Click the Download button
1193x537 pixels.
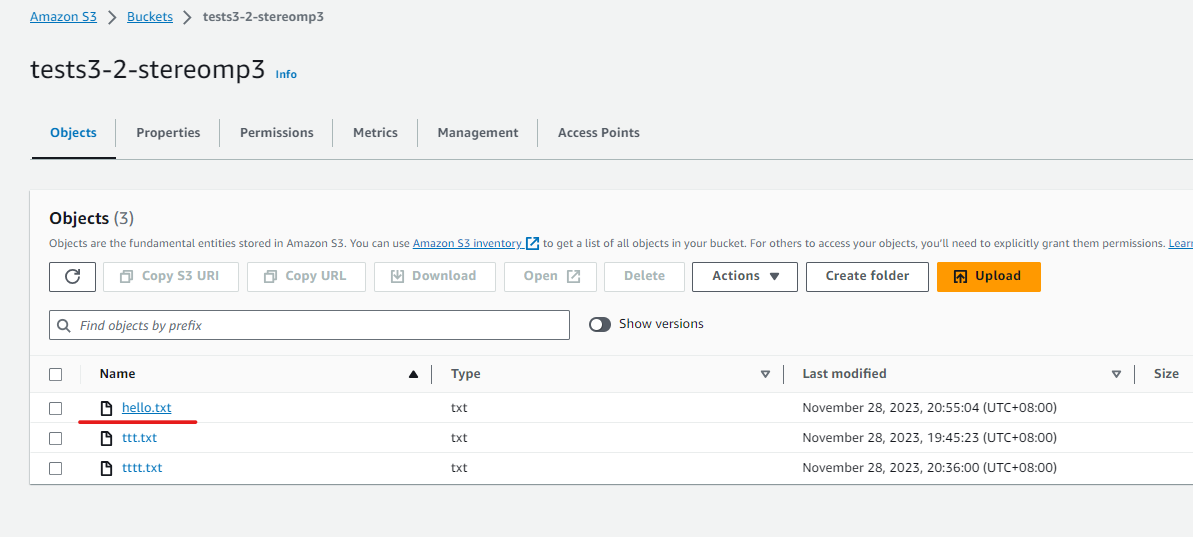pos(434,276)
